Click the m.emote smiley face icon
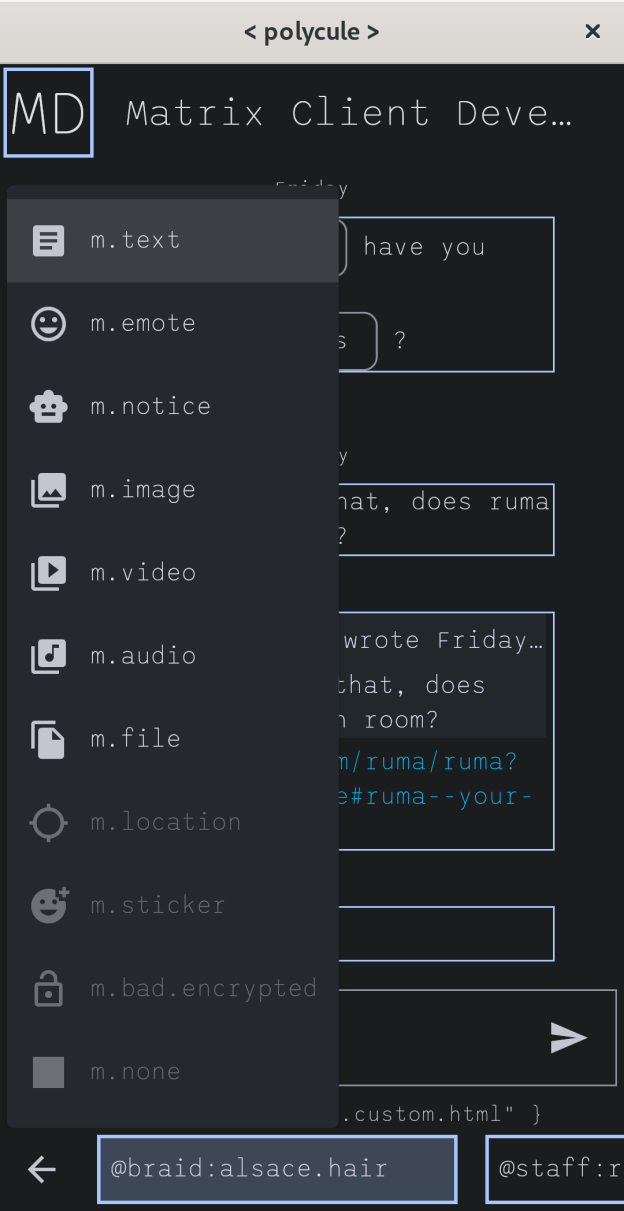Screen dimensions: 624x1211 [x=49, y=324]
